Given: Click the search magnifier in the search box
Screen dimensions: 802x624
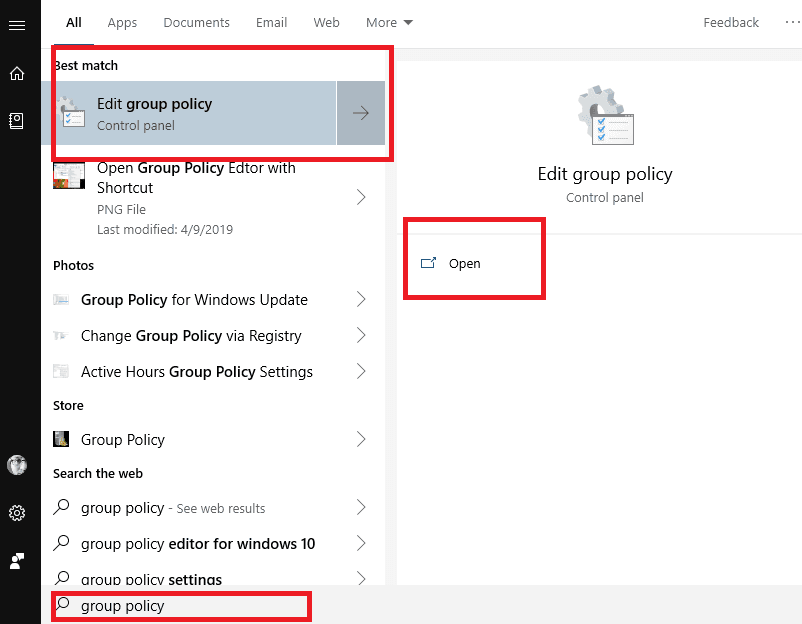Looking at the screenshot, I should (63, 604).
